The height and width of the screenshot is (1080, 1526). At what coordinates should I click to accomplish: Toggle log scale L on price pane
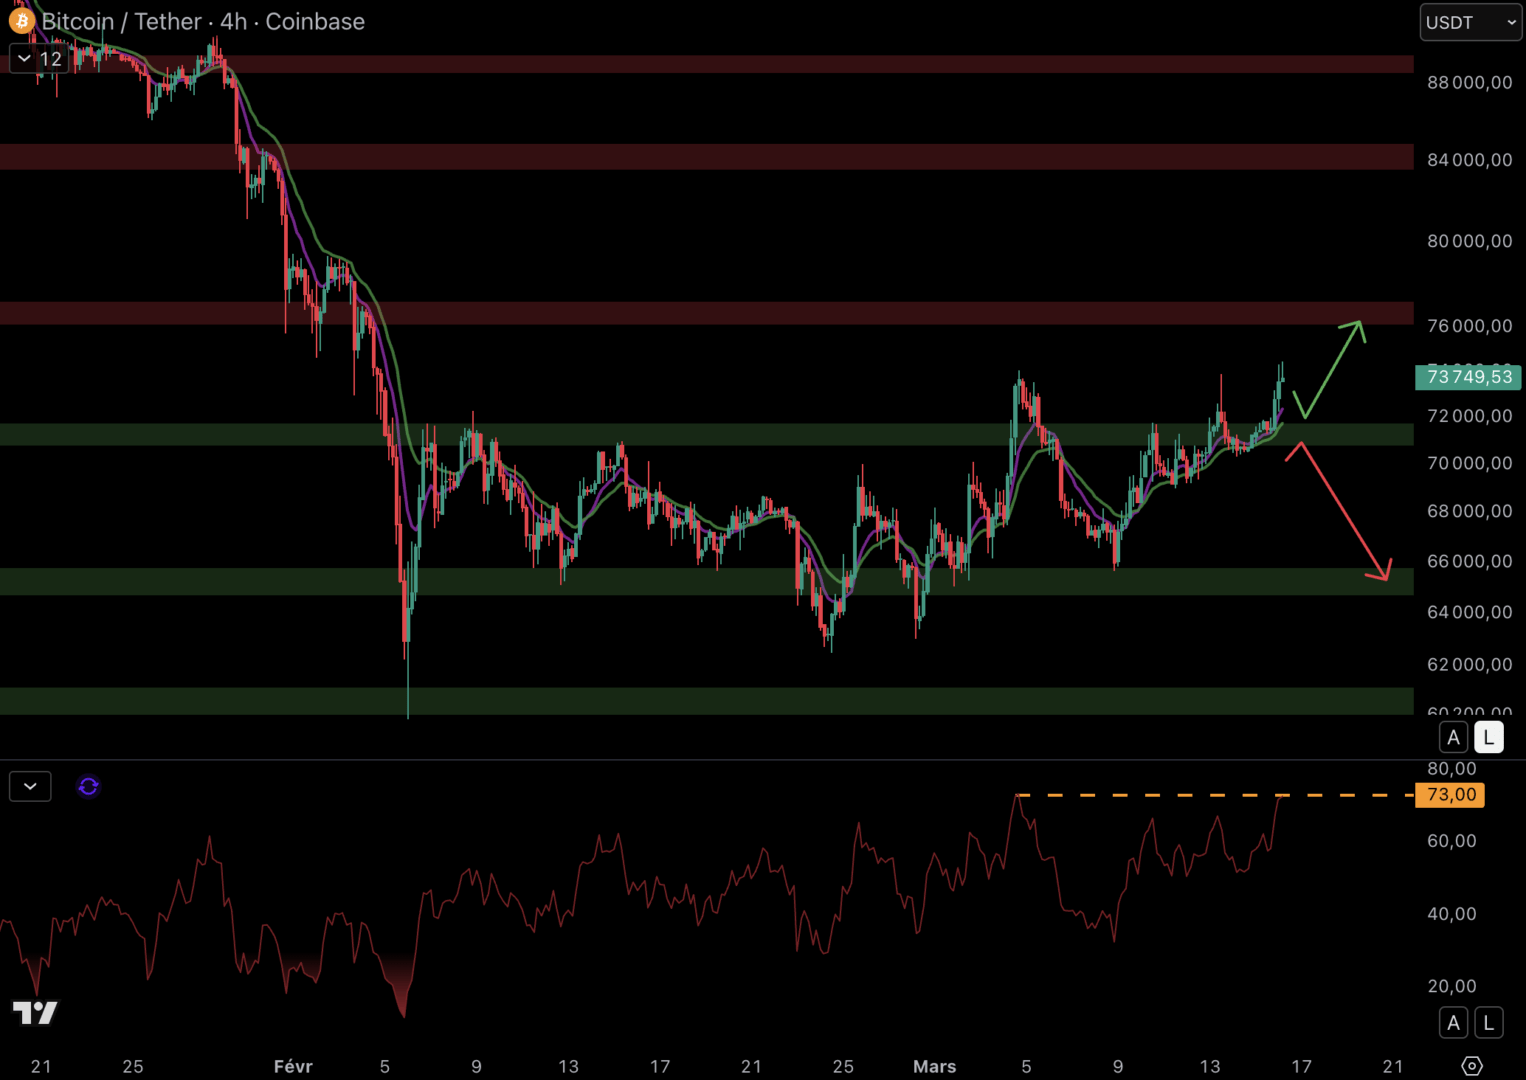pos(1488,738)
